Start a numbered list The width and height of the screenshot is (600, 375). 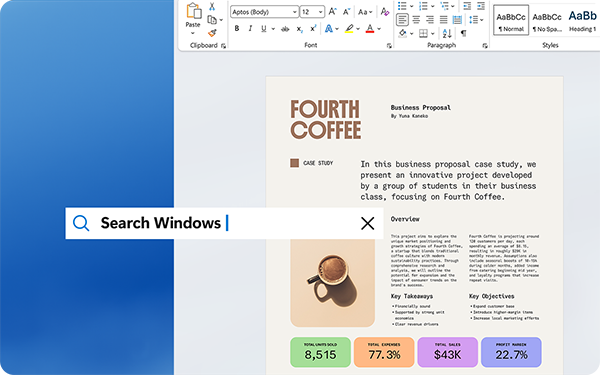423,6
